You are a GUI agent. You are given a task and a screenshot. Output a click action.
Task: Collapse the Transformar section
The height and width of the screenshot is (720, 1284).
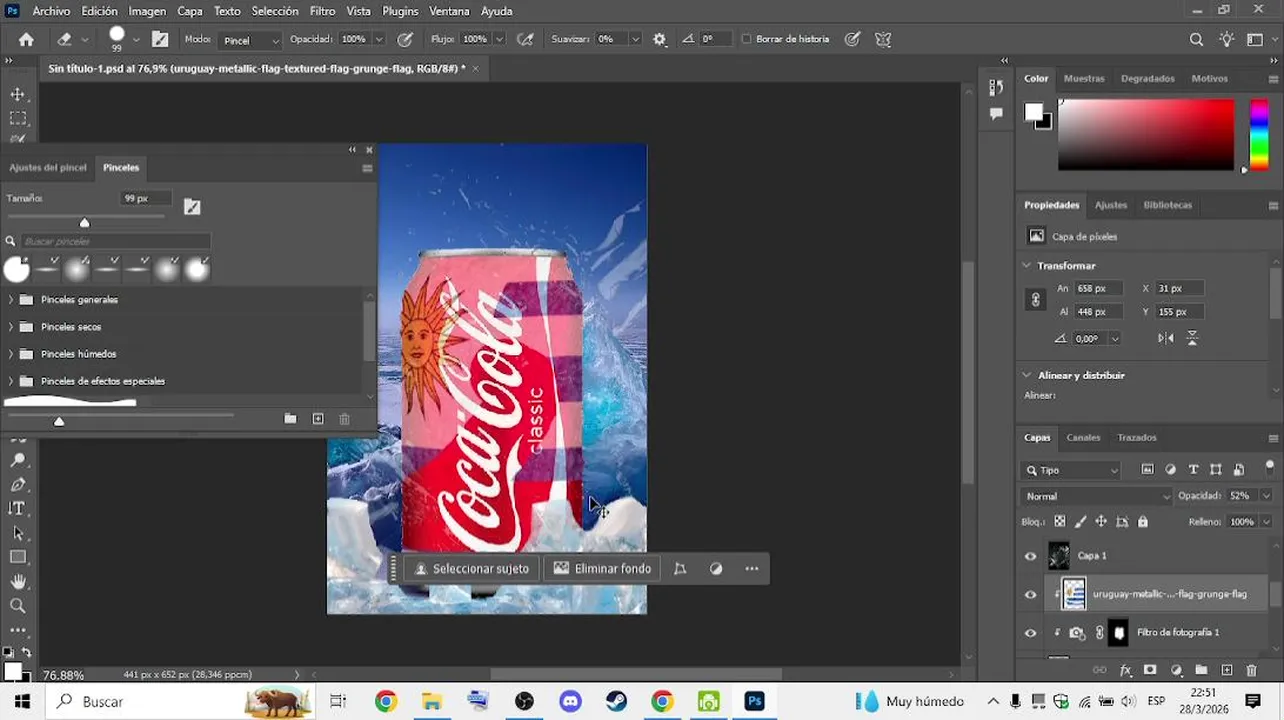point(1027,265)
